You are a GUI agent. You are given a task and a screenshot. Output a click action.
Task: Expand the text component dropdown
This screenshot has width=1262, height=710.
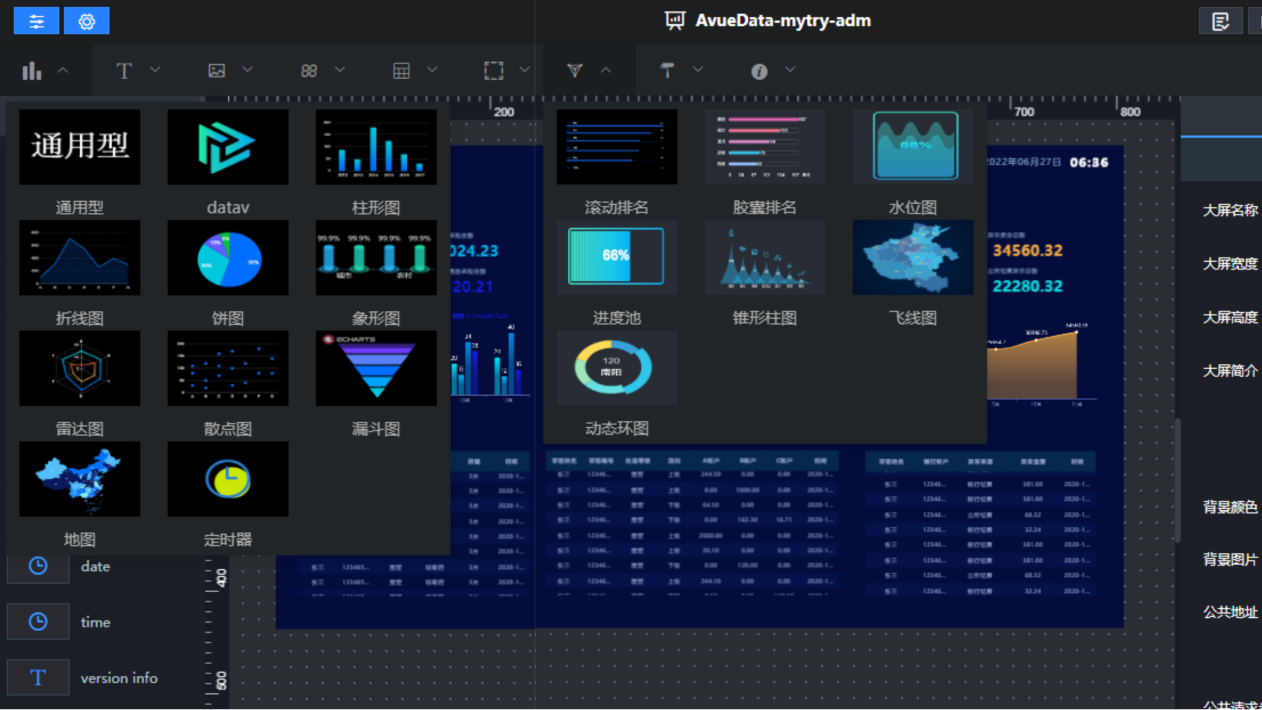coord(155,70)
